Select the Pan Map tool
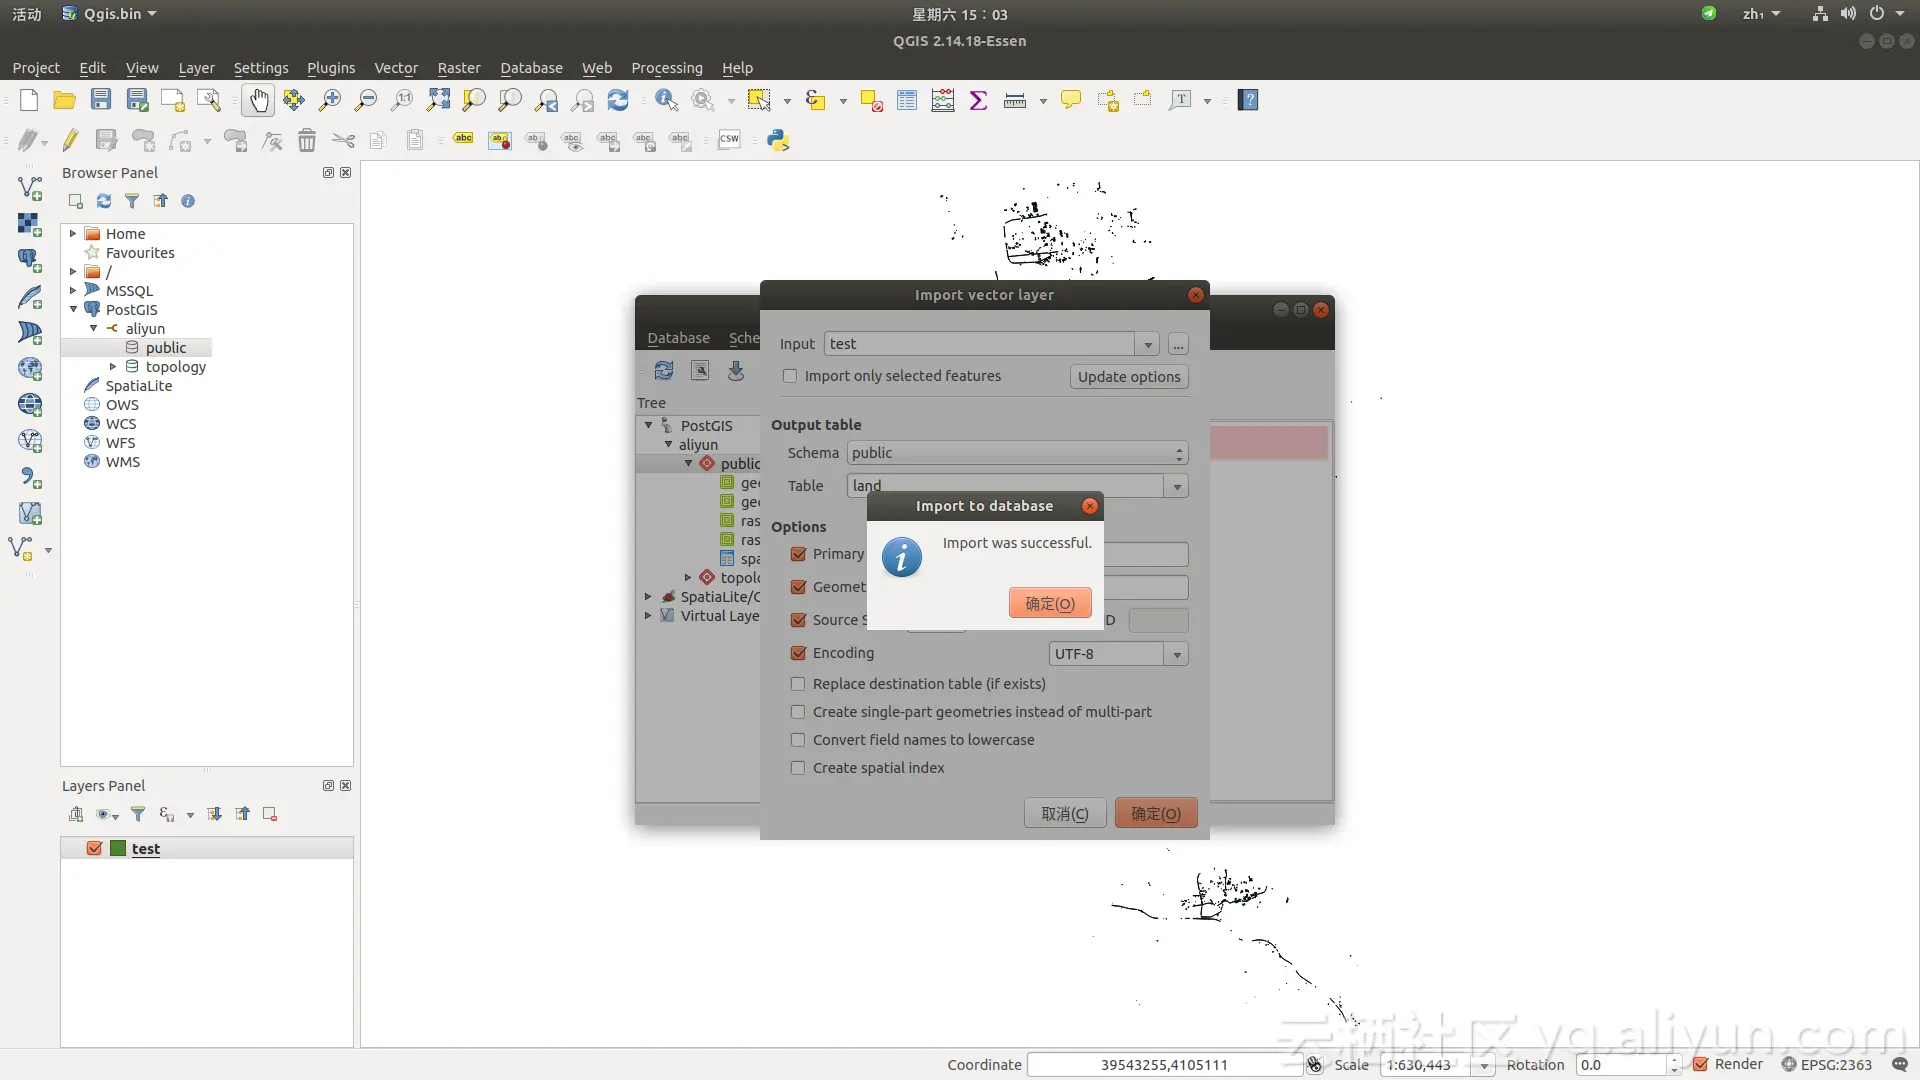The width and height of the screenshot is (1920, 1080). [258, 100]
